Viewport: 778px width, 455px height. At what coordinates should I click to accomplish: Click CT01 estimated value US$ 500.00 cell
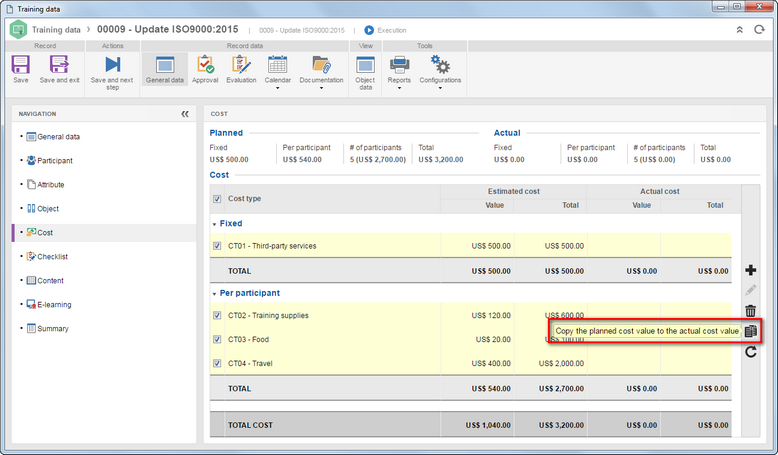[491, 246]
